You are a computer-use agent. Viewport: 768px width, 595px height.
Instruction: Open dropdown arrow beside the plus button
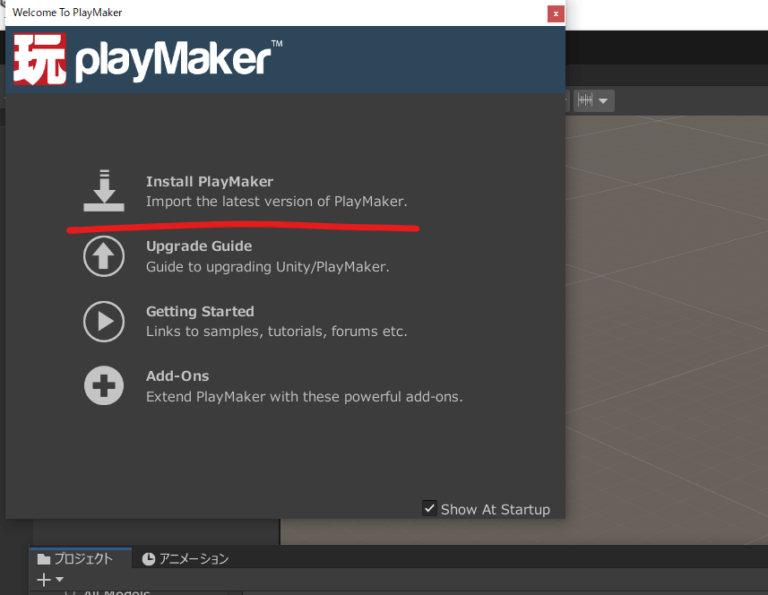pos(60,580)
